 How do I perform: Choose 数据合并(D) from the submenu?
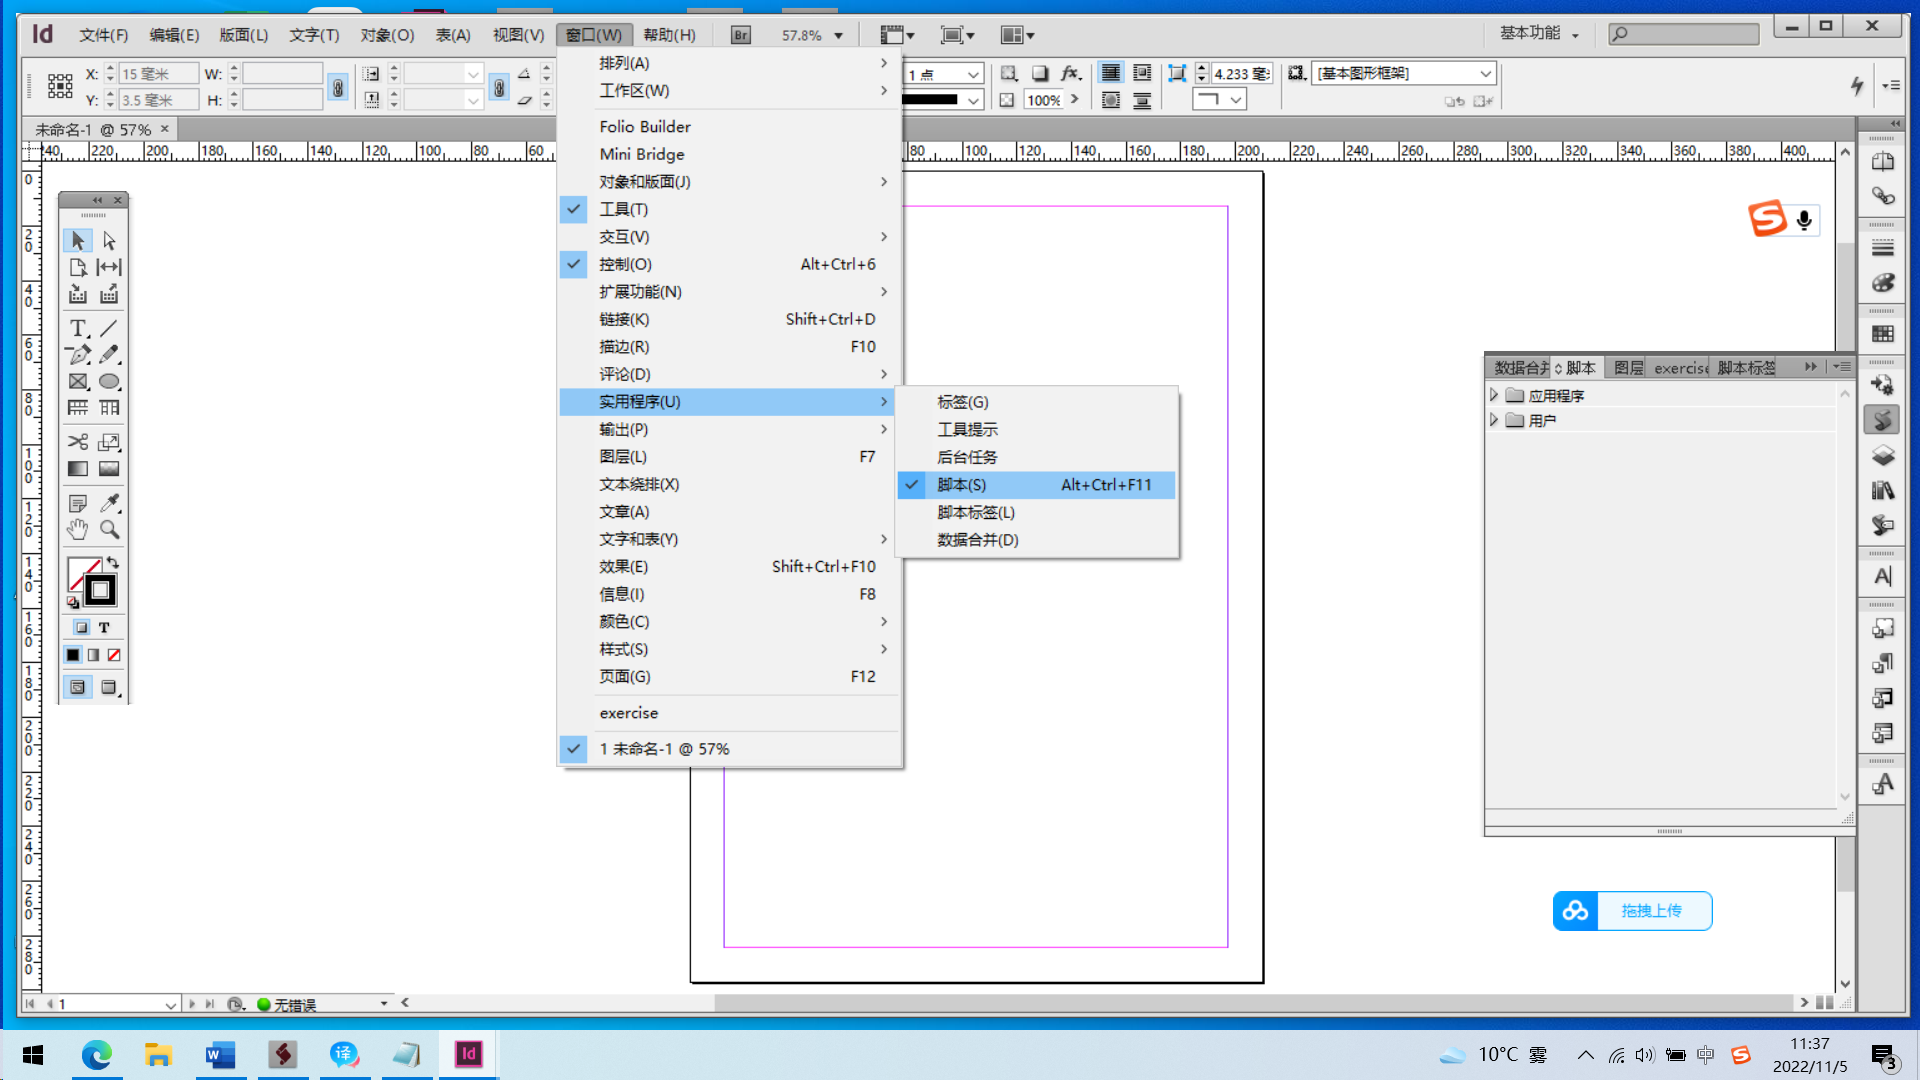tap(1036, 540)
